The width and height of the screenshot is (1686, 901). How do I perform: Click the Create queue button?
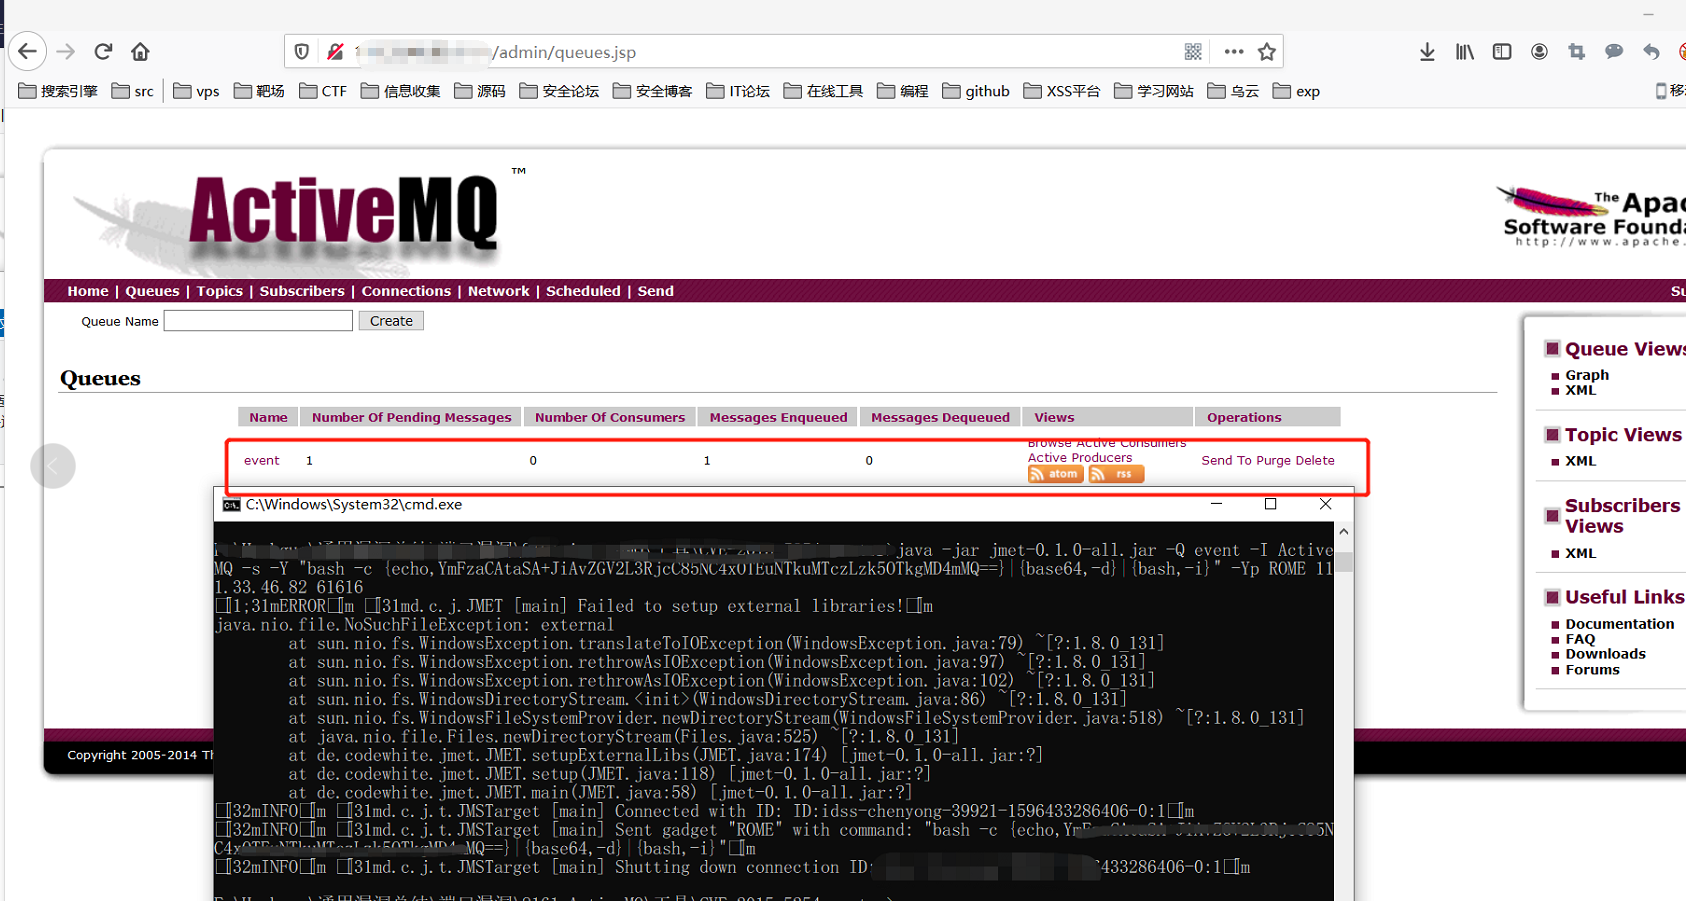(x=391, y=321)
